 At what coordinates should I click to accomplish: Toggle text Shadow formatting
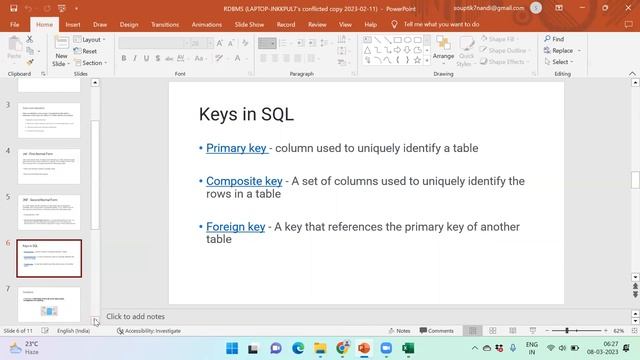pos(158,58)
